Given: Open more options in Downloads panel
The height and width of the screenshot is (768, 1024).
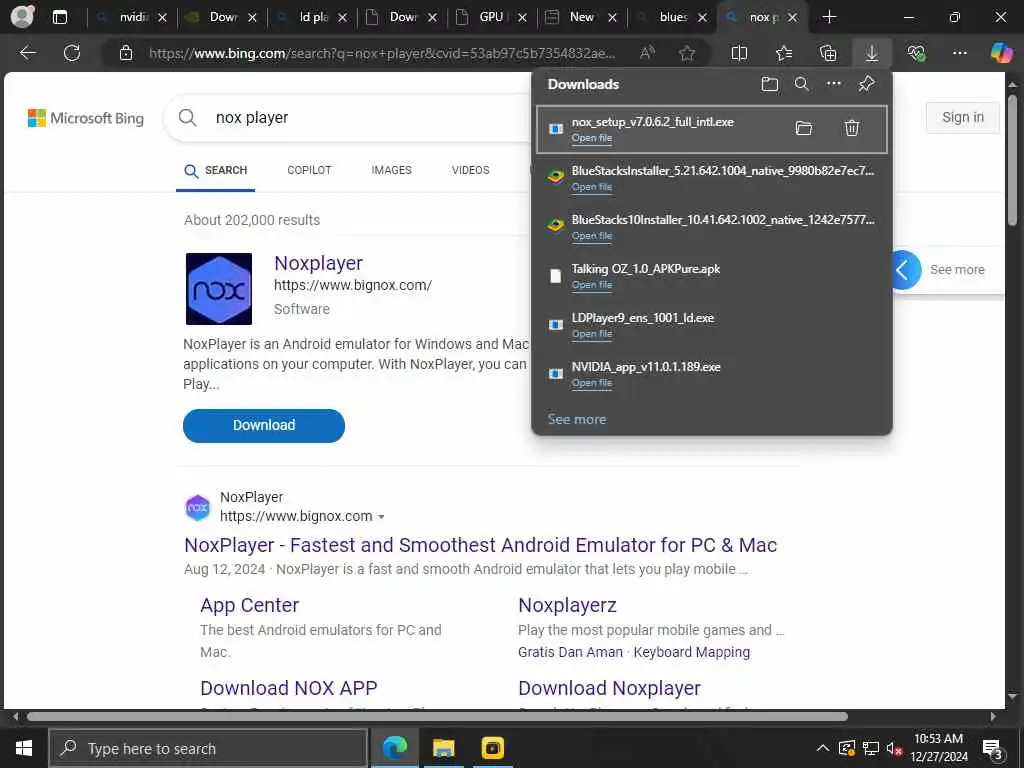Looking at the screenshot, I should 833,84.
